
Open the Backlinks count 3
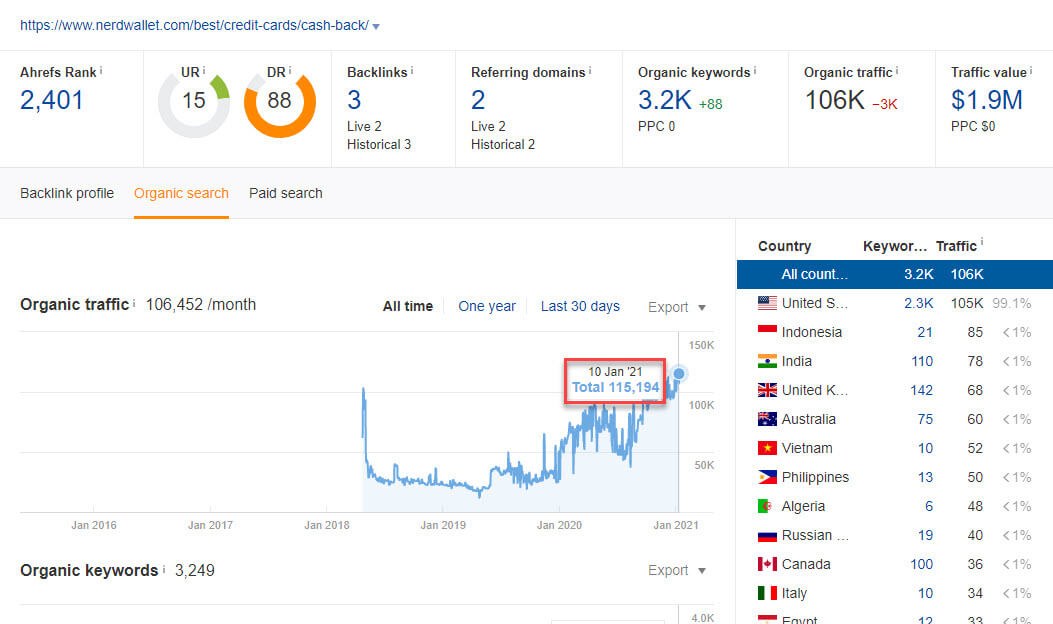pos(354,100)
